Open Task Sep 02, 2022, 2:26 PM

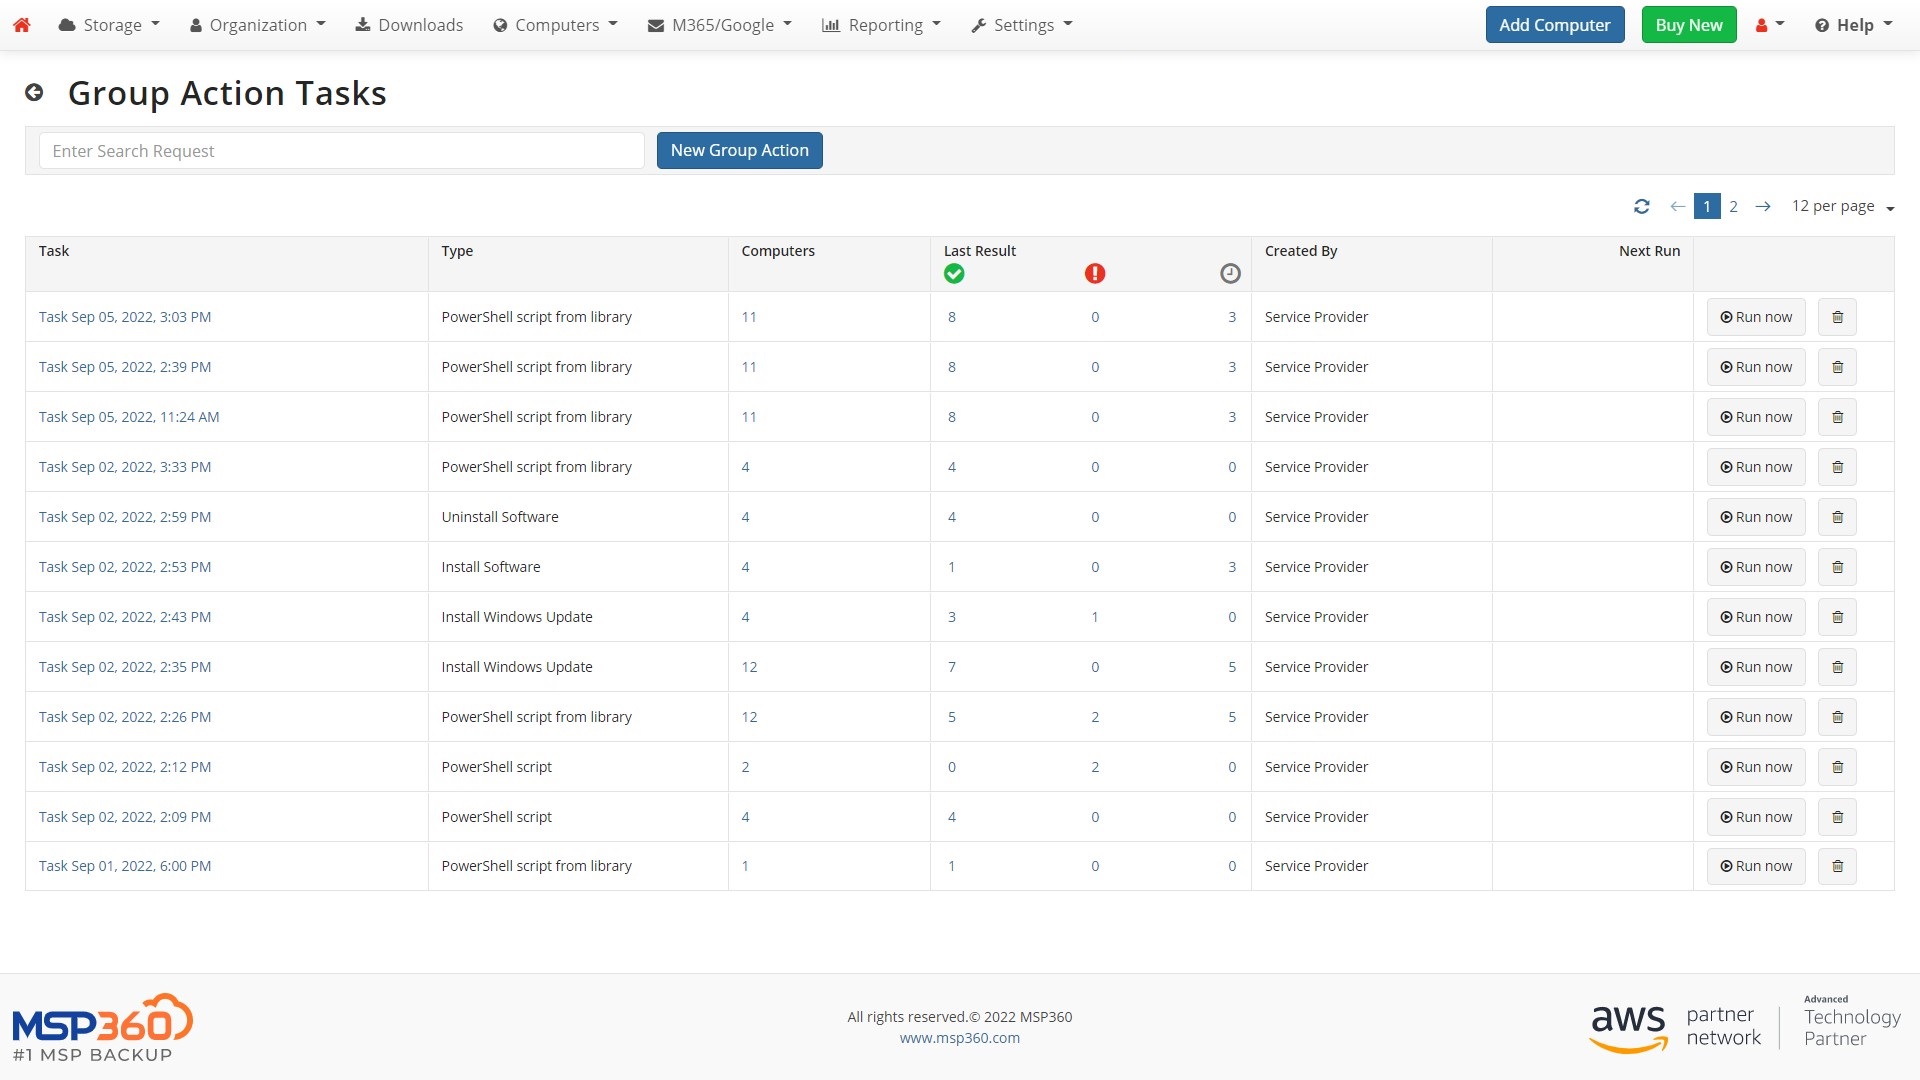[125, 717]
